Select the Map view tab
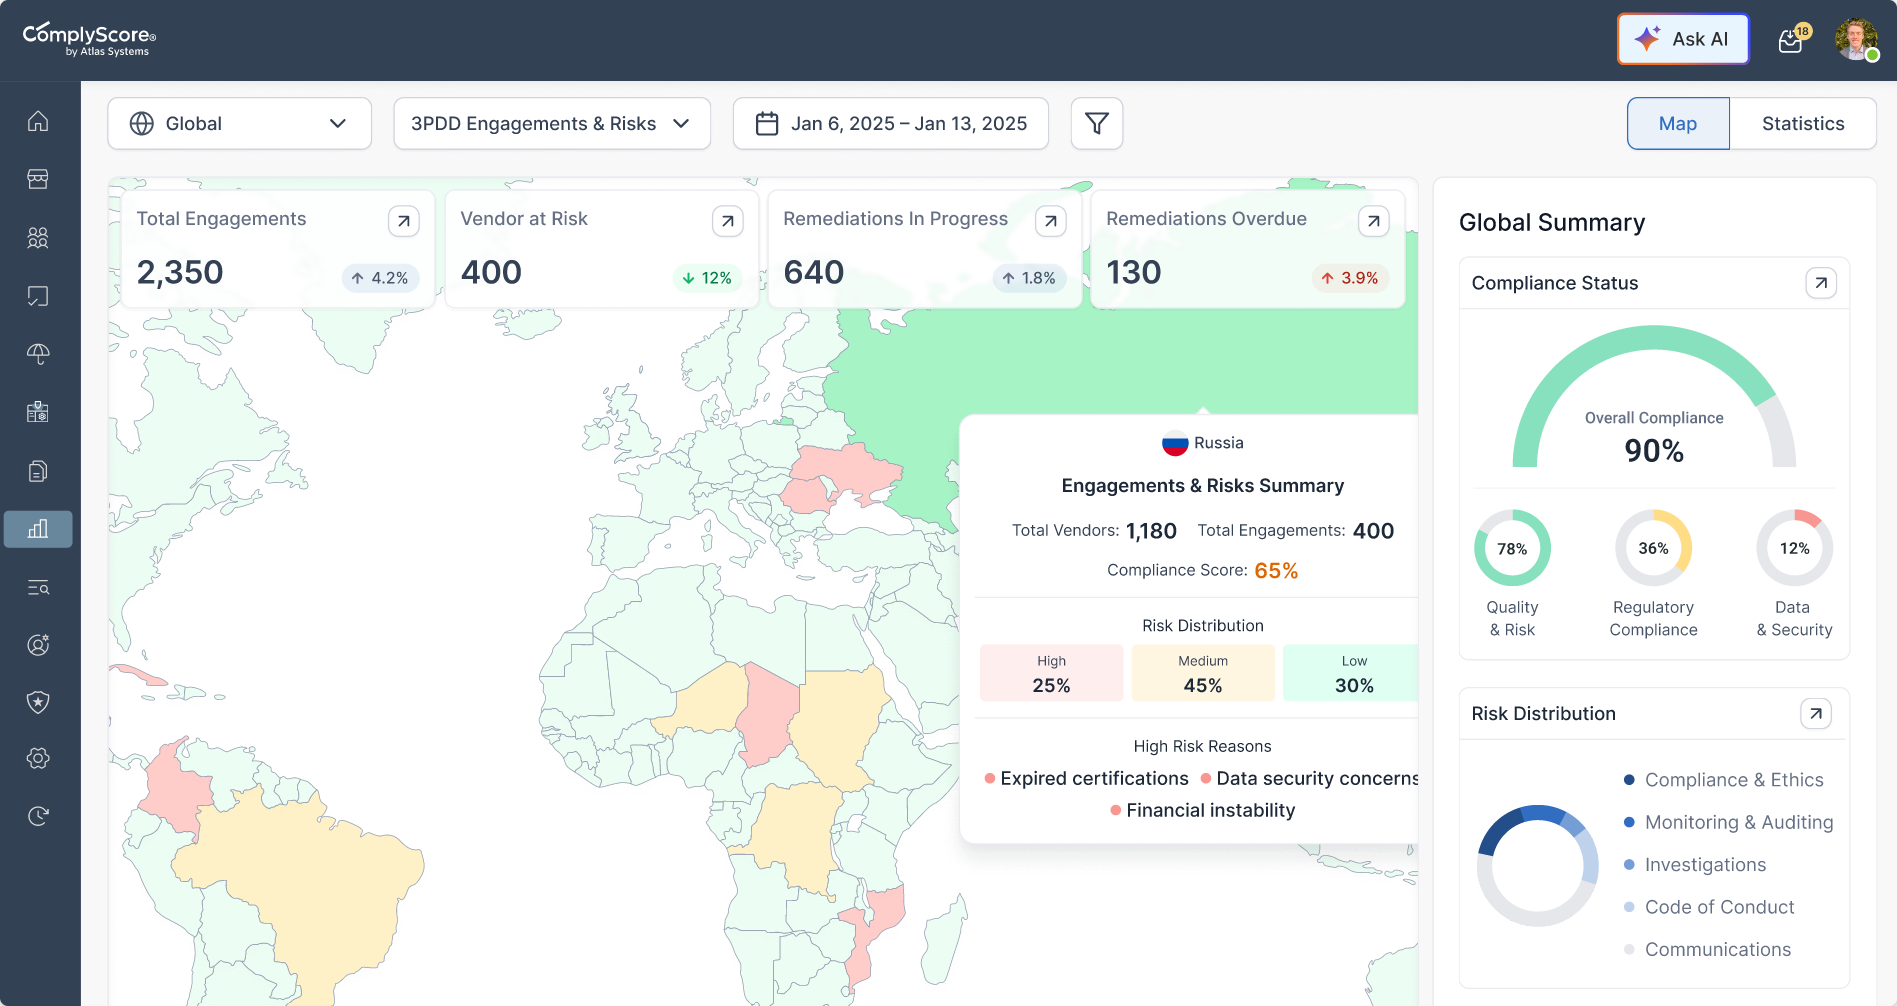The image size is (1897, 1006). click(1677, 123)
